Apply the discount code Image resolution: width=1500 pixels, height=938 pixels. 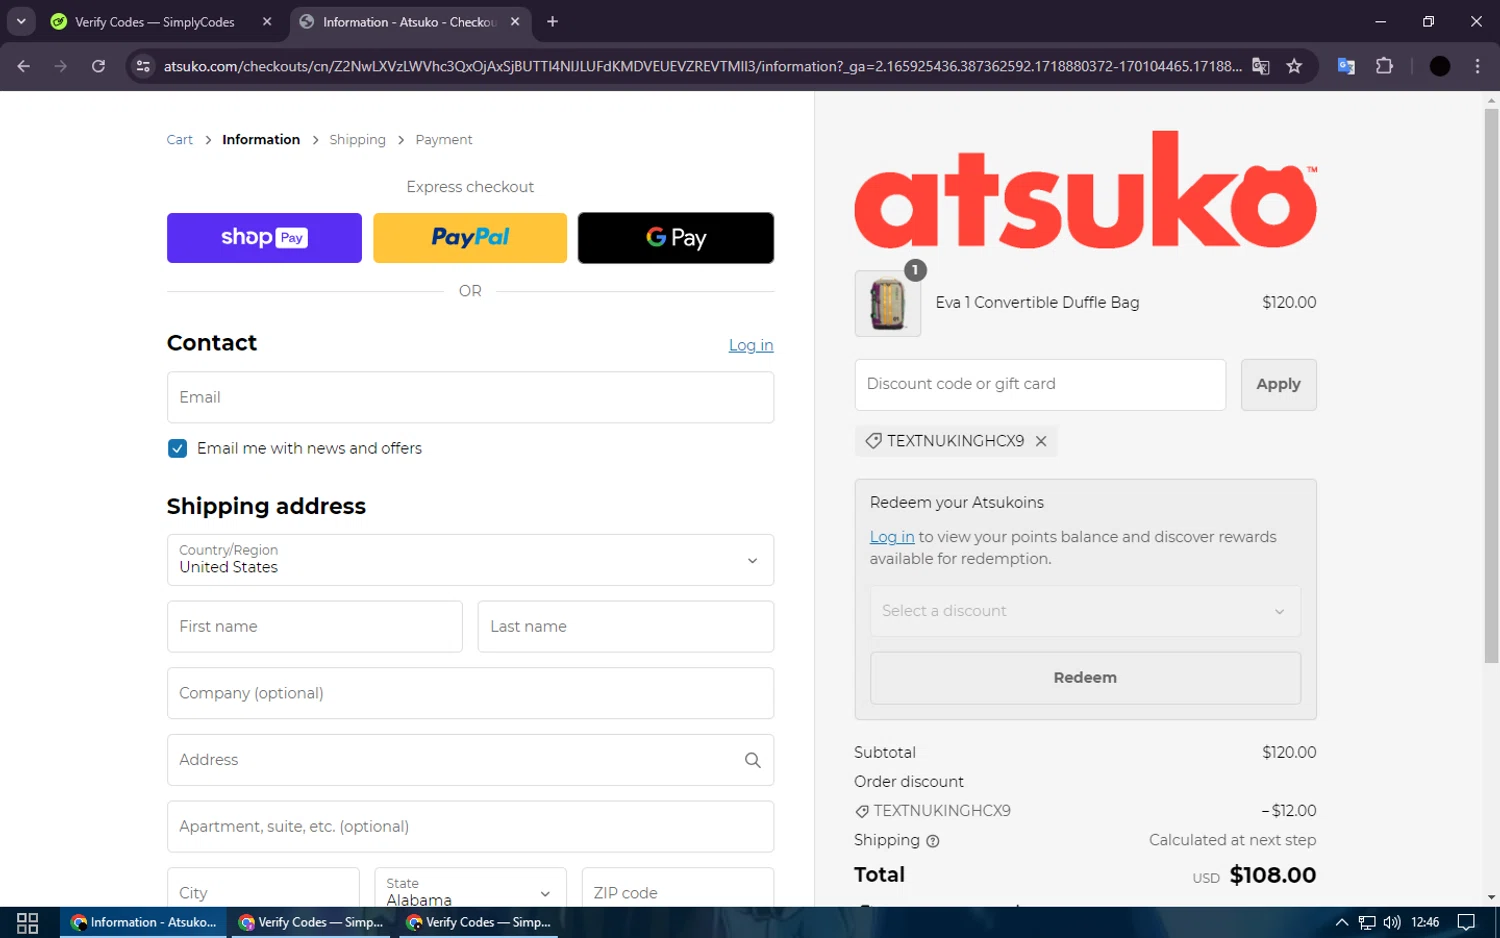[x=1278, y=385]
